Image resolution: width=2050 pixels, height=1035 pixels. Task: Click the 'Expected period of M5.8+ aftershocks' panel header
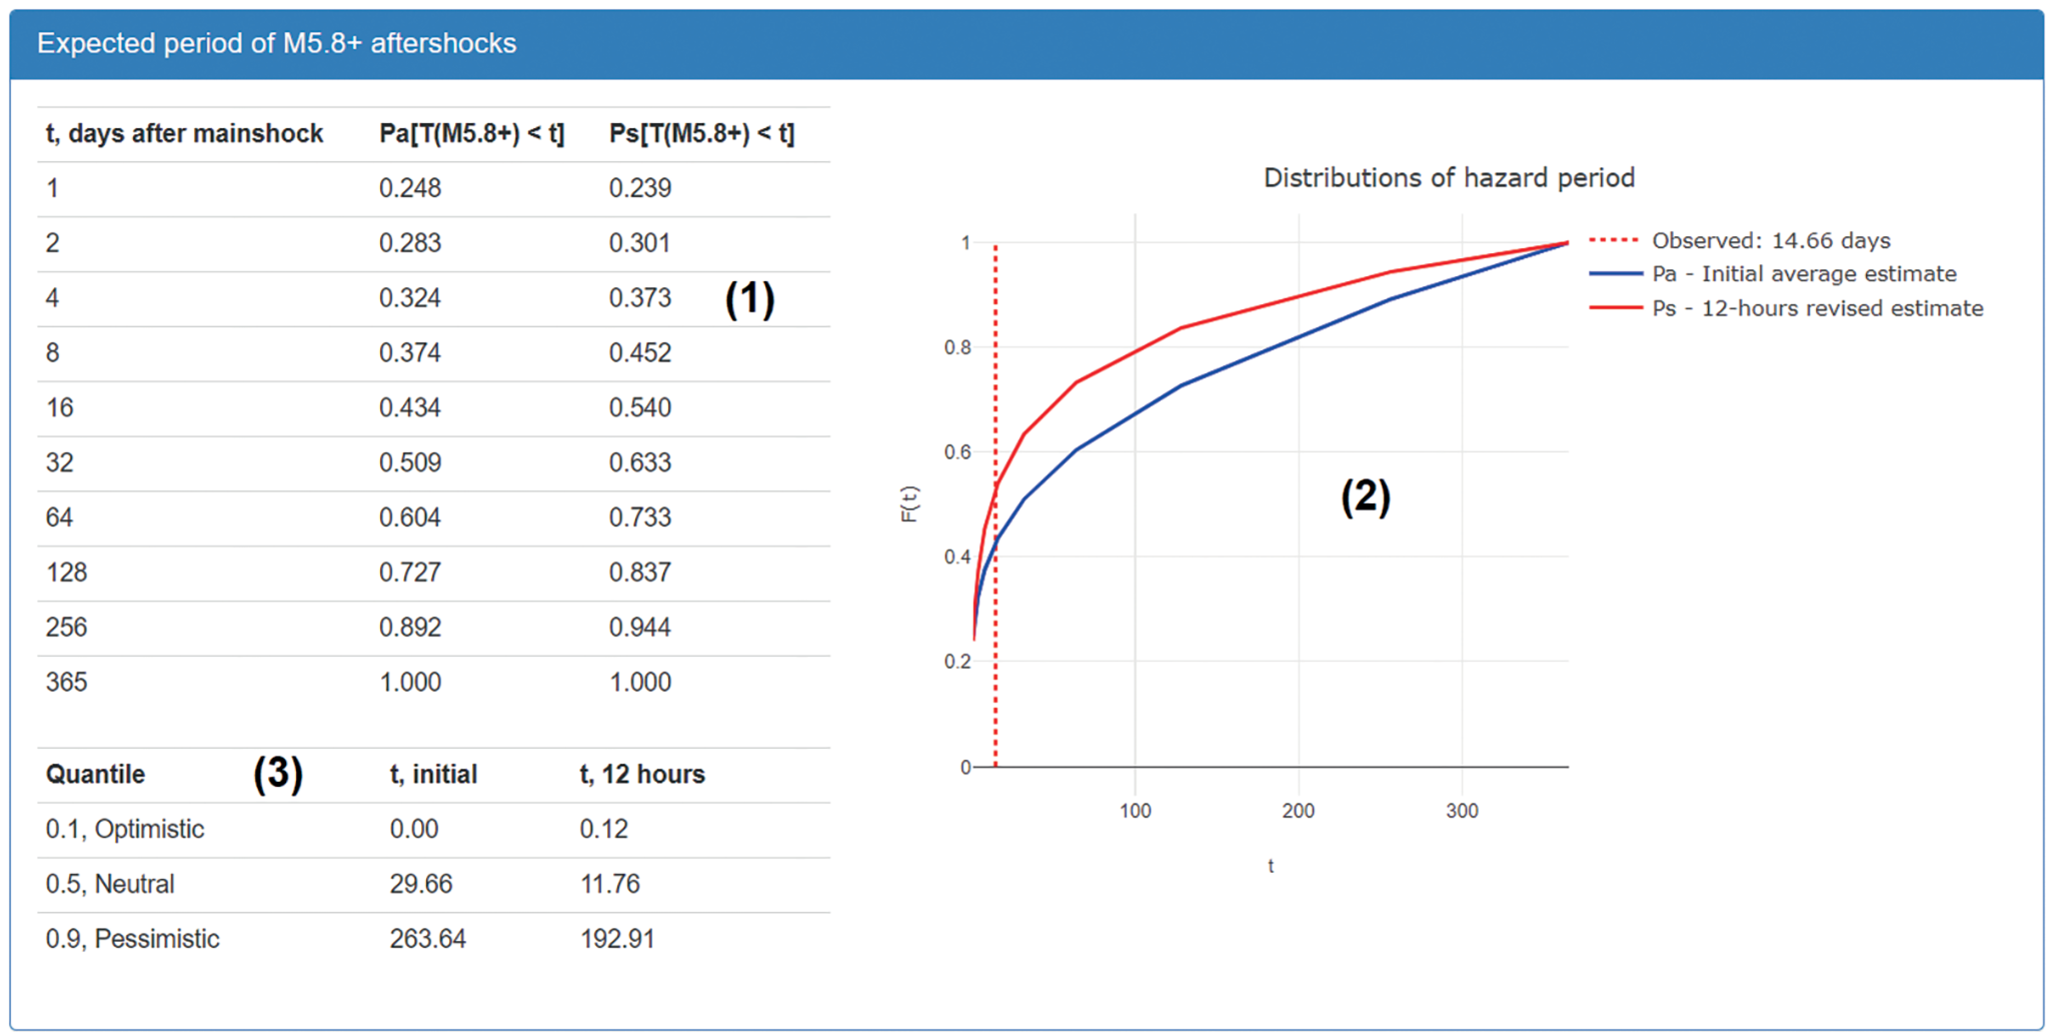tap(277, 44)
